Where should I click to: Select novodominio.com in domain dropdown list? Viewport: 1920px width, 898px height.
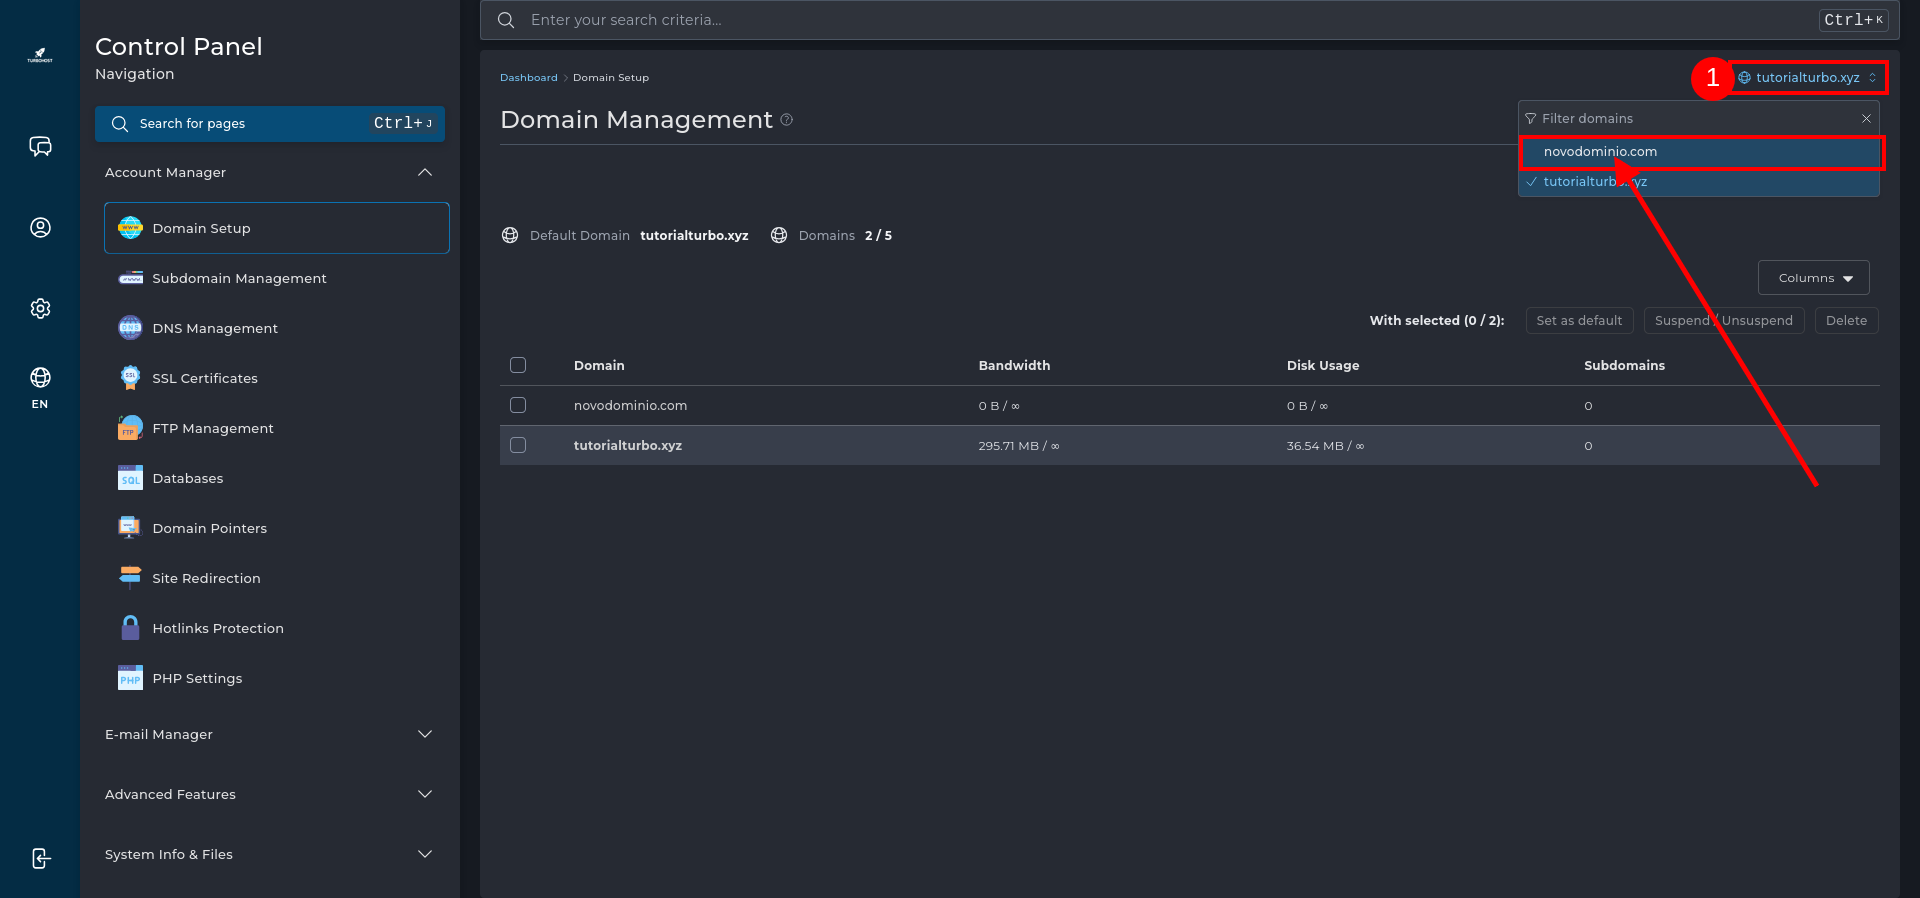click(x=1600, y=152)
